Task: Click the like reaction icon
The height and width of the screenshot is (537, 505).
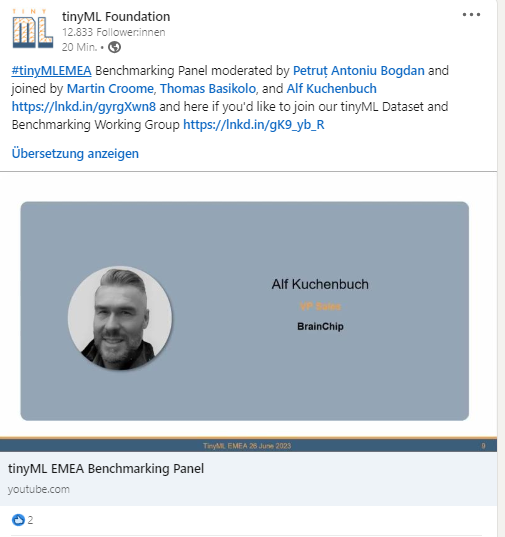Action: pyautogui.click(x=18, y=520)
